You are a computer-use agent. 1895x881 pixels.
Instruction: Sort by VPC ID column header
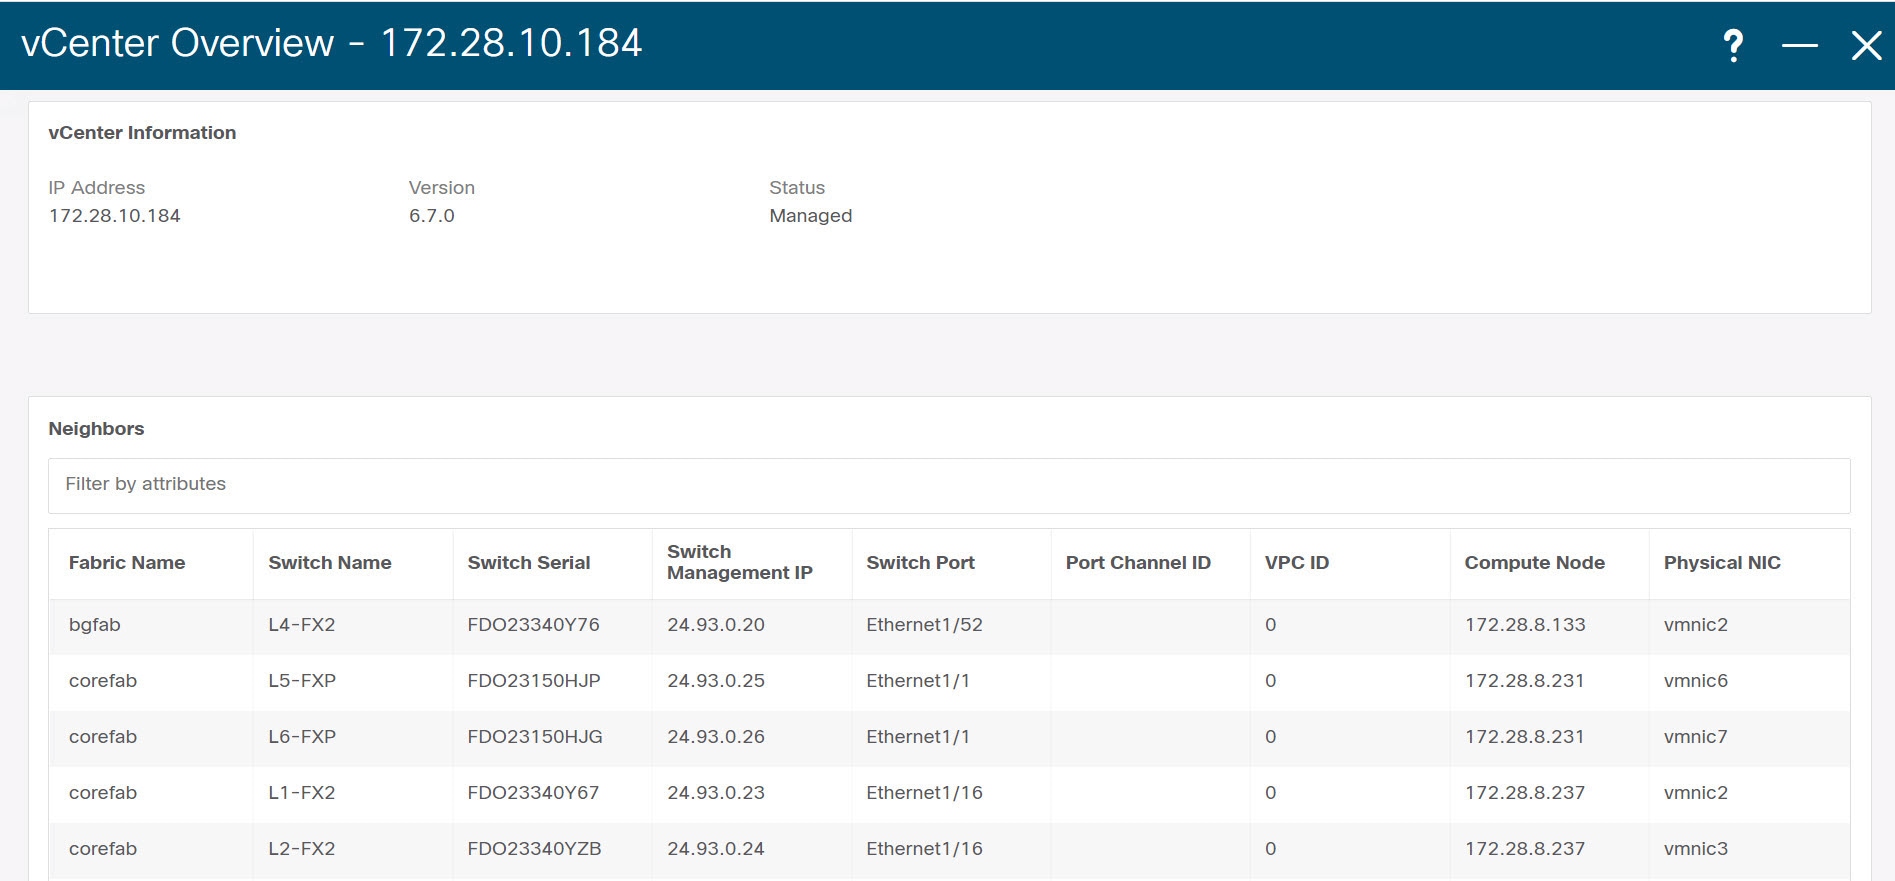point(1297,563)
